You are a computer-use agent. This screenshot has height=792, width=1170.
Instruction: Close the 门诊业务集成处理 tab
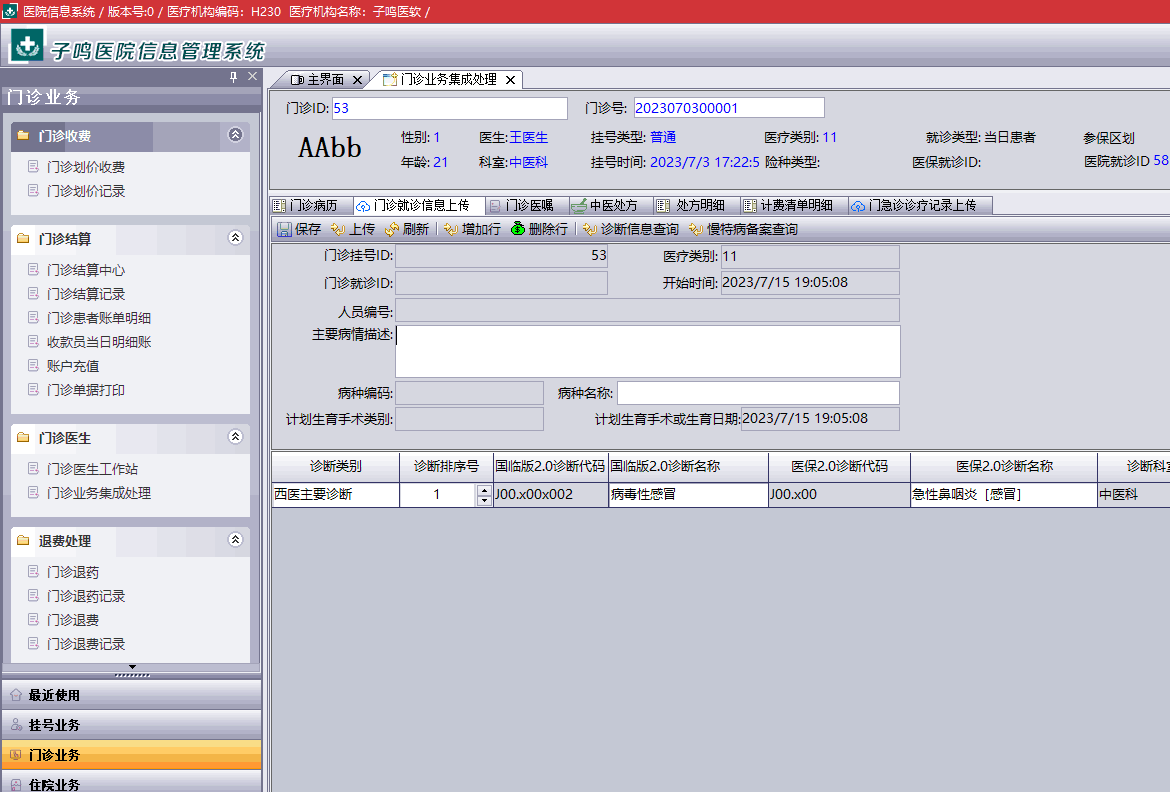pyautogui.click(x=510, y=80)
